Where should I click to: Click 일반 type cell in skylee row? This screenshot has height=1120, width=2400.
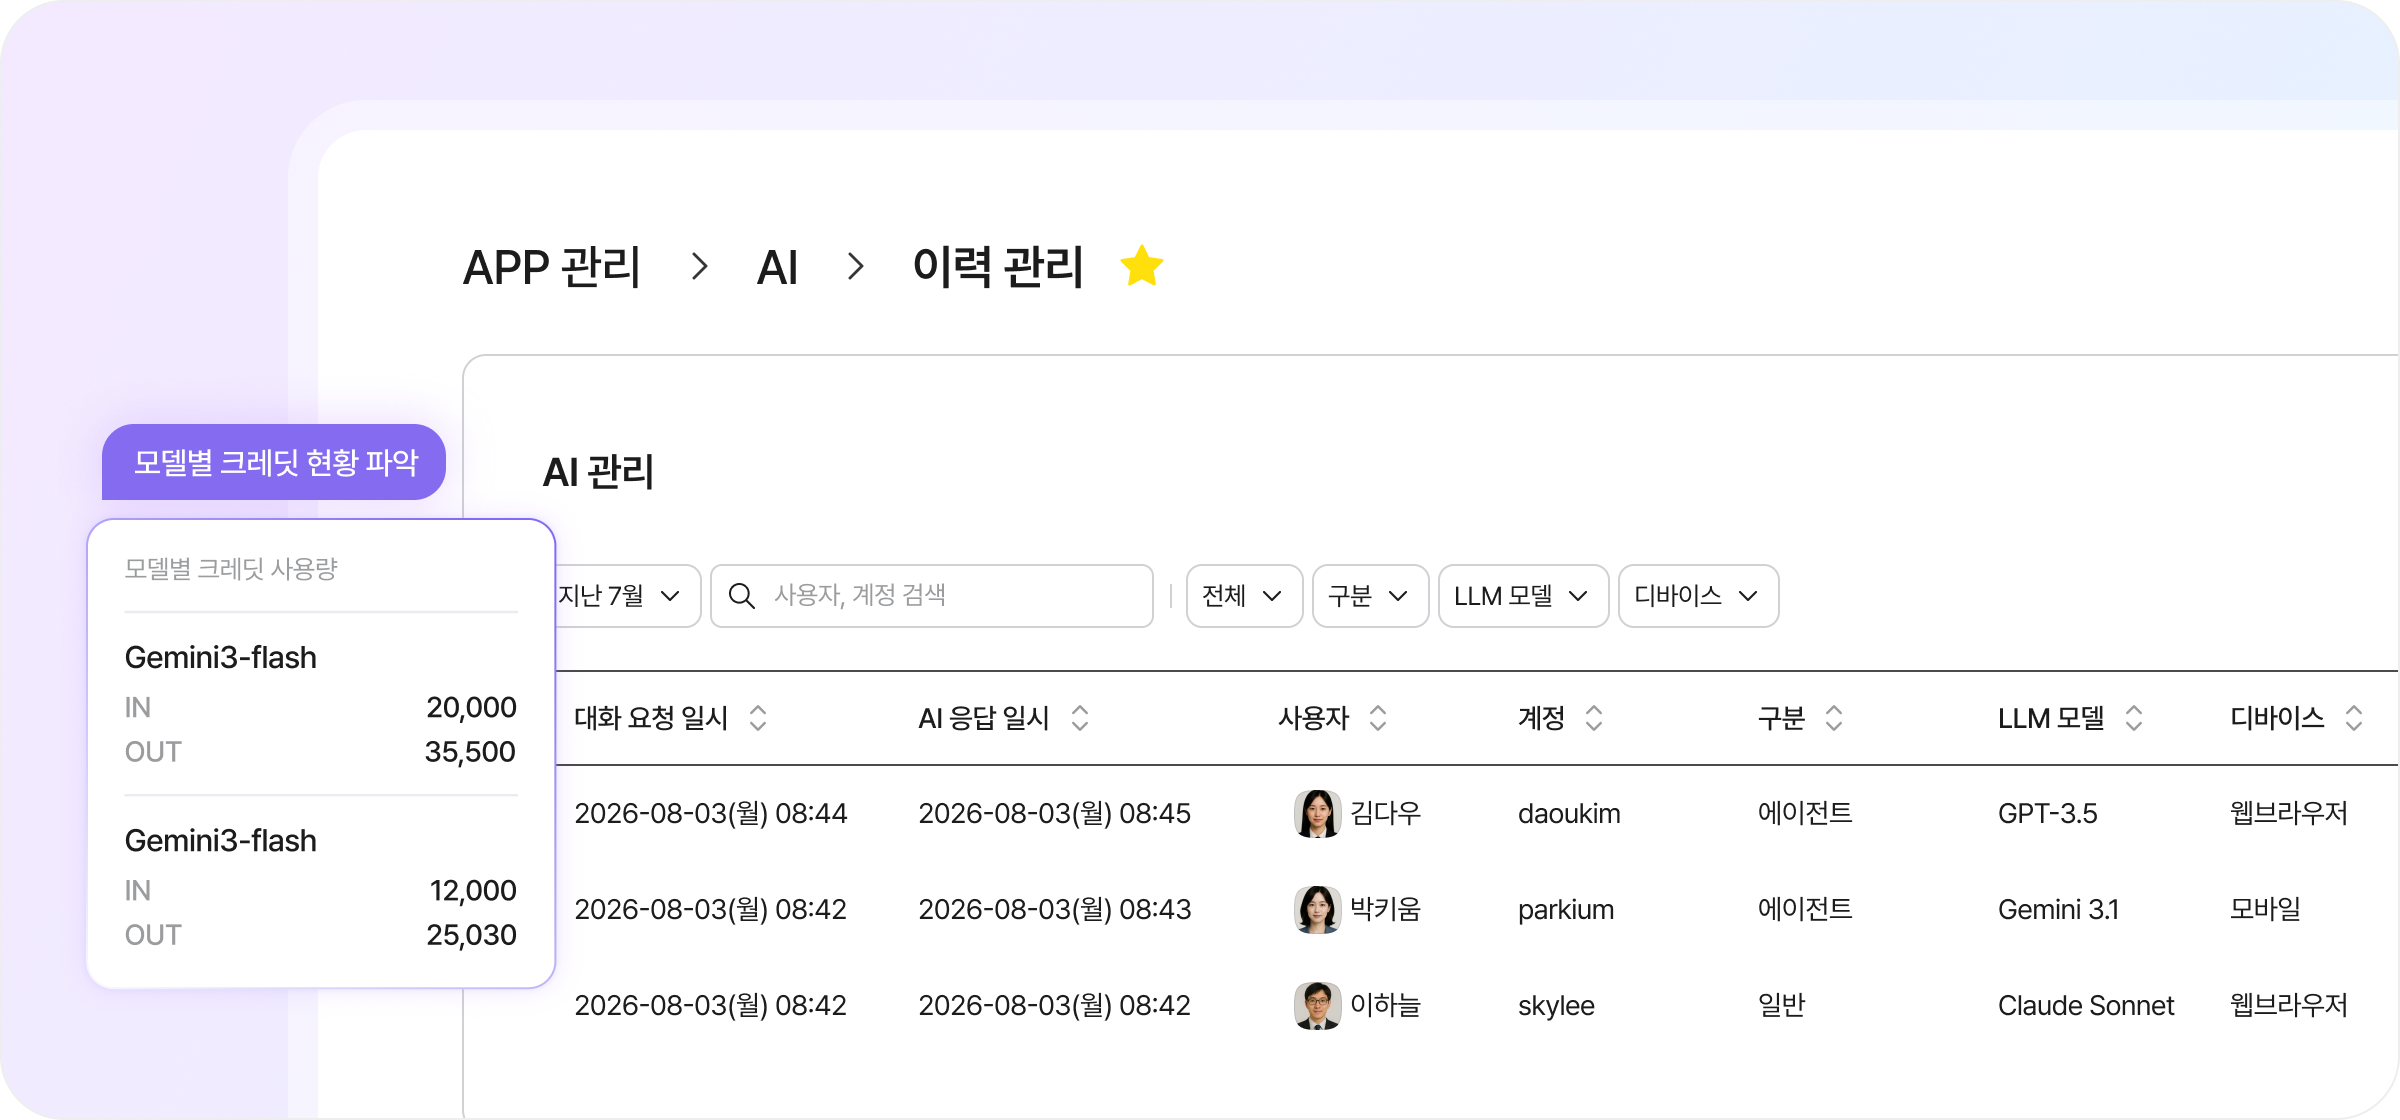coord(1781,1005)
